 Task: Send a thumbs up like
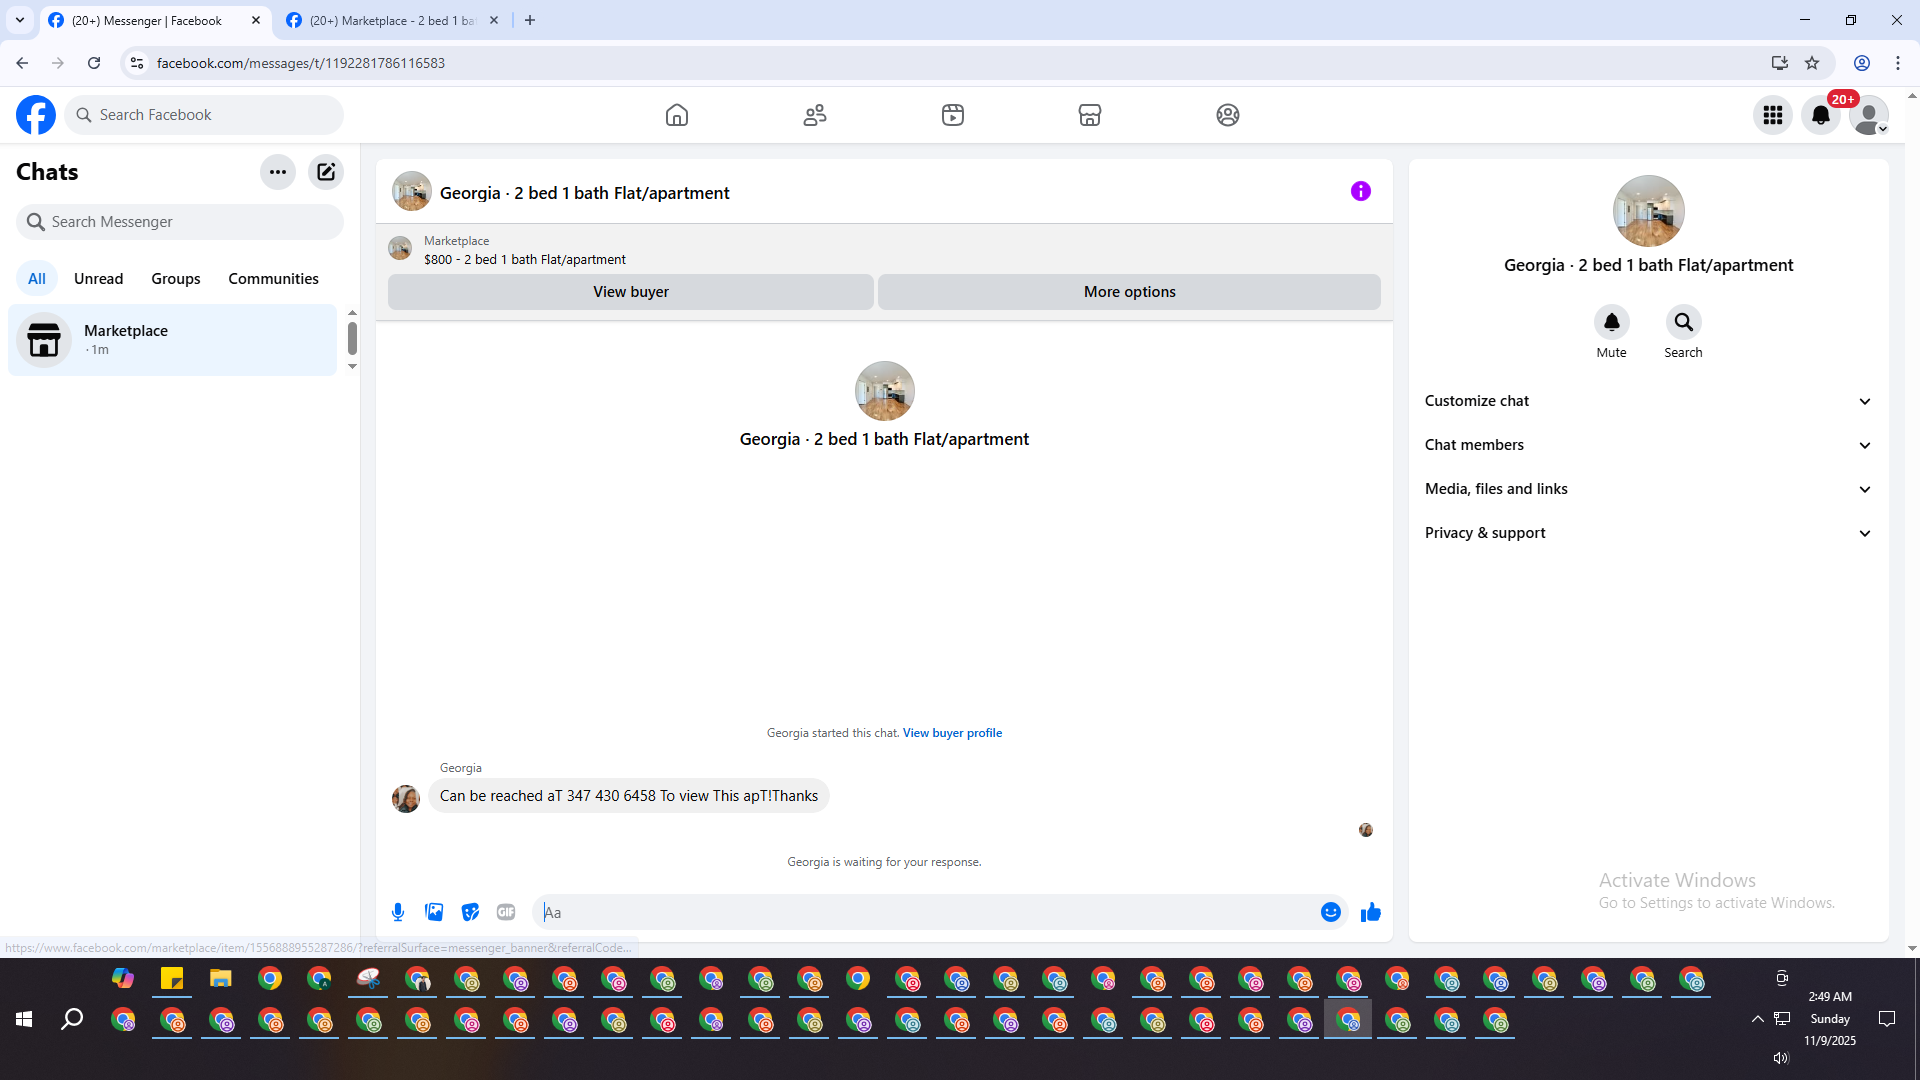[1370, 912]
